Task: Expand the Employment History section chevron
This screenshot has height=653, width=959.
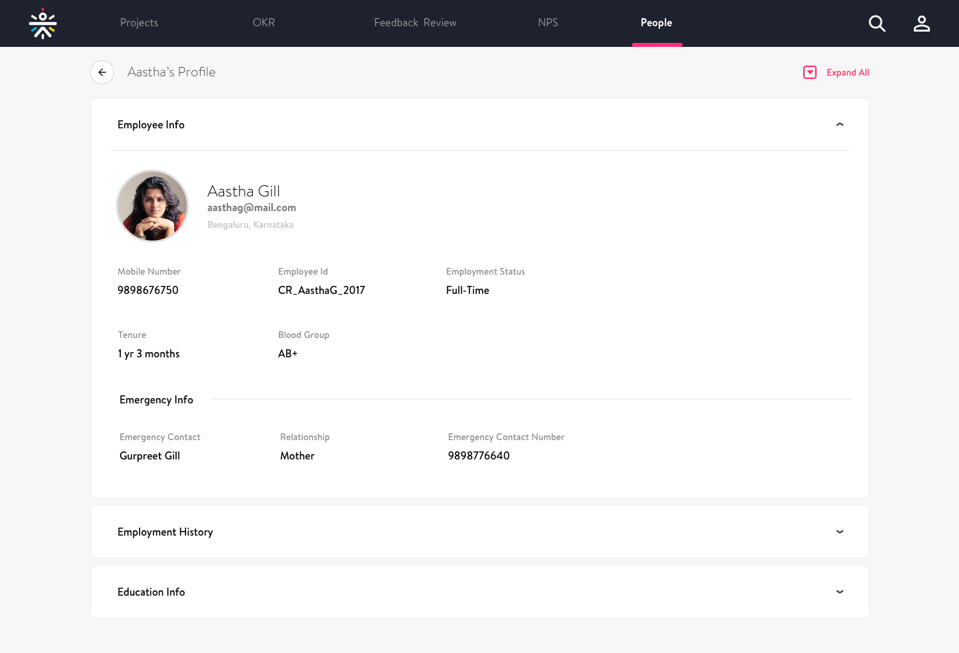Action: 839,532
